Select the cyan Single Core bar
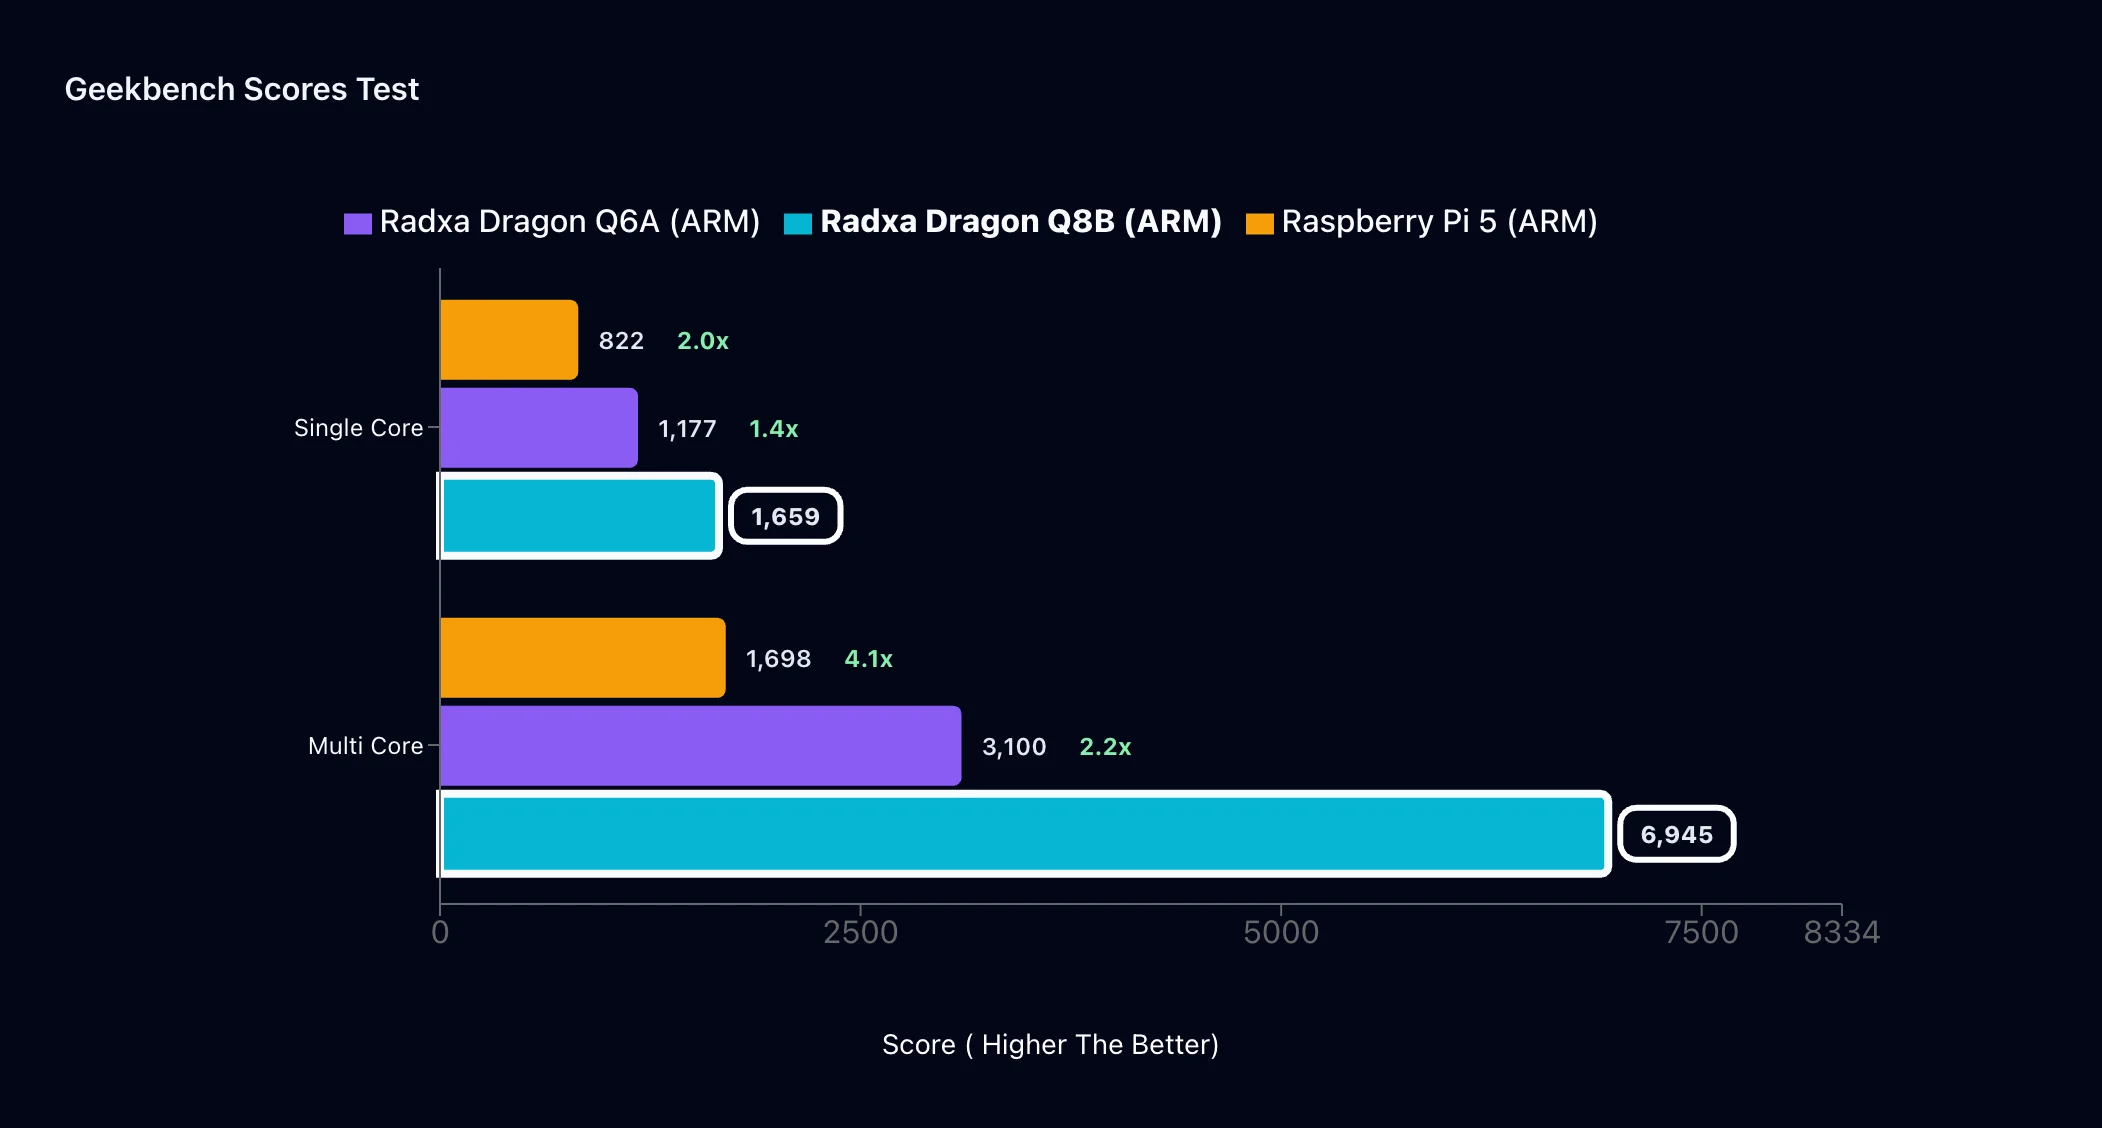Image resolution: width=2102 pixels, height=1128 pixels. (580, 516)
